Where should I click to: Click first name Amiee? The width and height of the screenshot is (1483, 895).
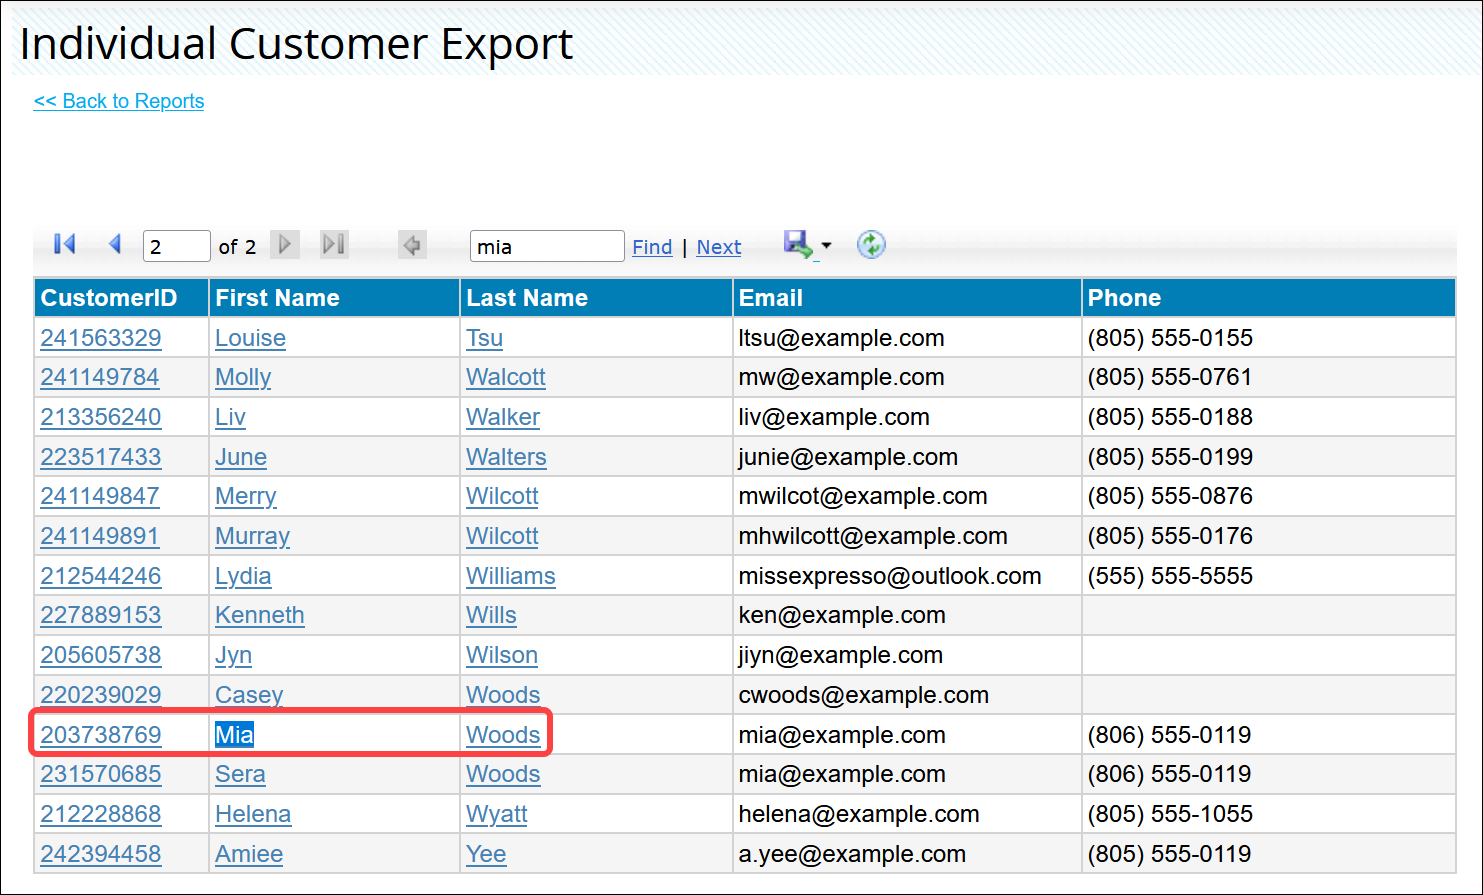(x=249, y=854)
